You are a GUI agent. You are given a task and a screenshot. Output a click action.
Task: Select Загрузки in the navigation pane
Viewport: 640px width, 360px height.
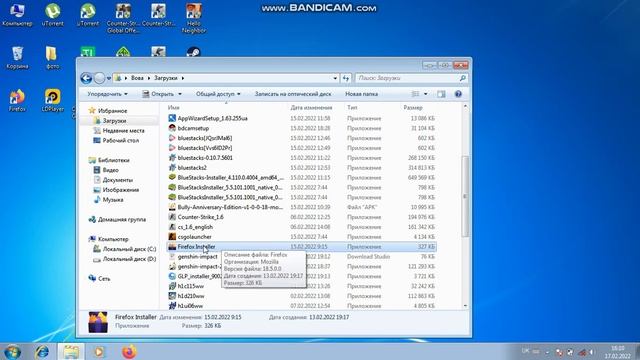tap(114, 121)
